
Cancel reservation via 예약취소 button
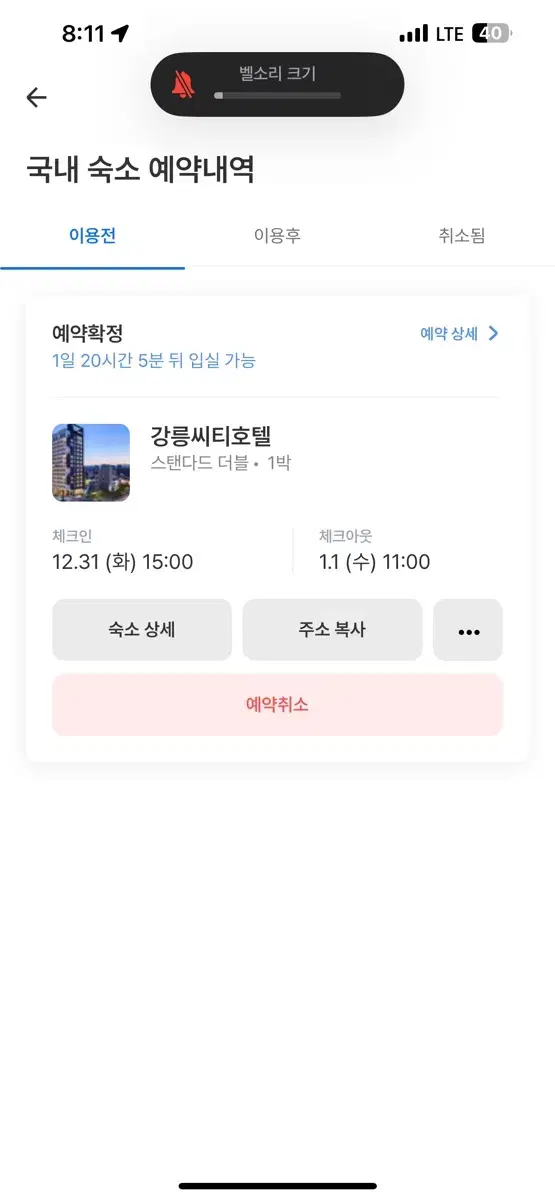click(277, 705)
